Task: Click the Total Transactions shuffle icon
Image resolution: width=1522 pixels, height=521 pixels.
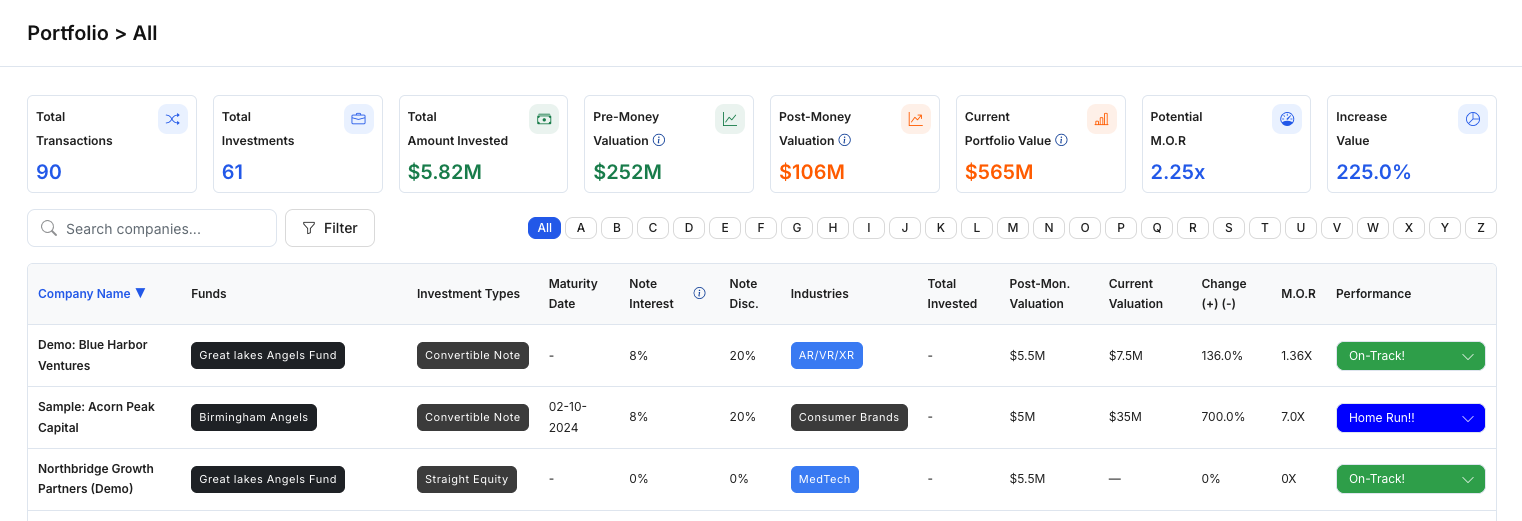Action: click(173, 119)
